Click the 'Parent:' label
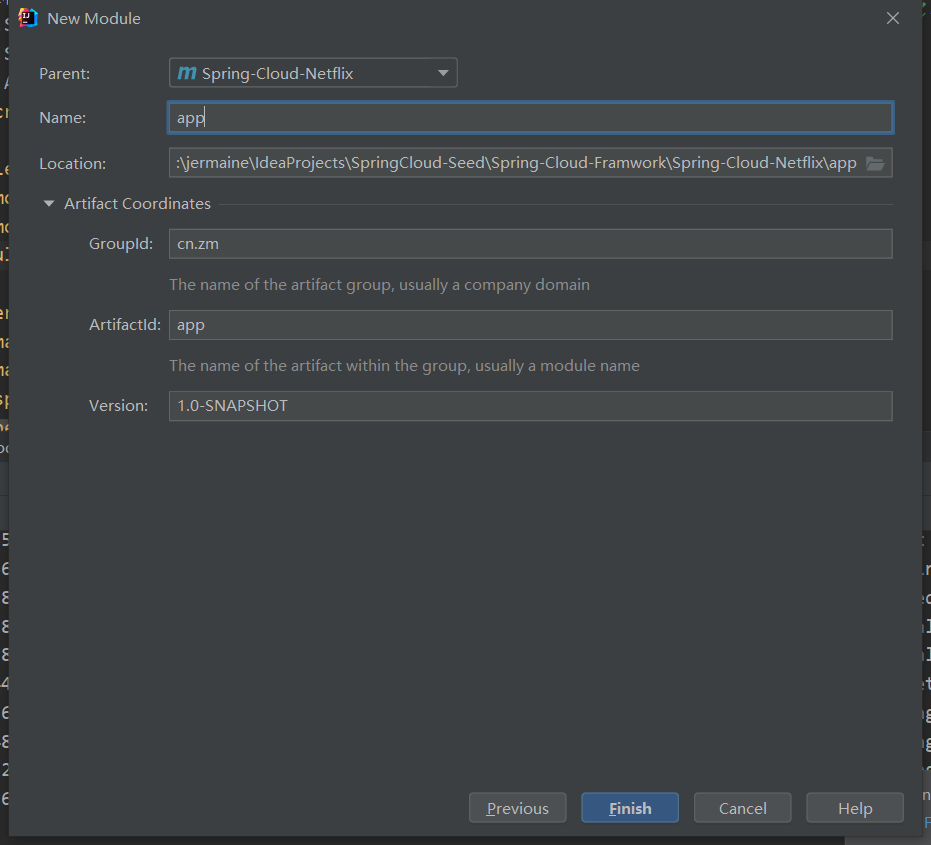This screenshot has width=931, height=845. click(x=65, y=74)
